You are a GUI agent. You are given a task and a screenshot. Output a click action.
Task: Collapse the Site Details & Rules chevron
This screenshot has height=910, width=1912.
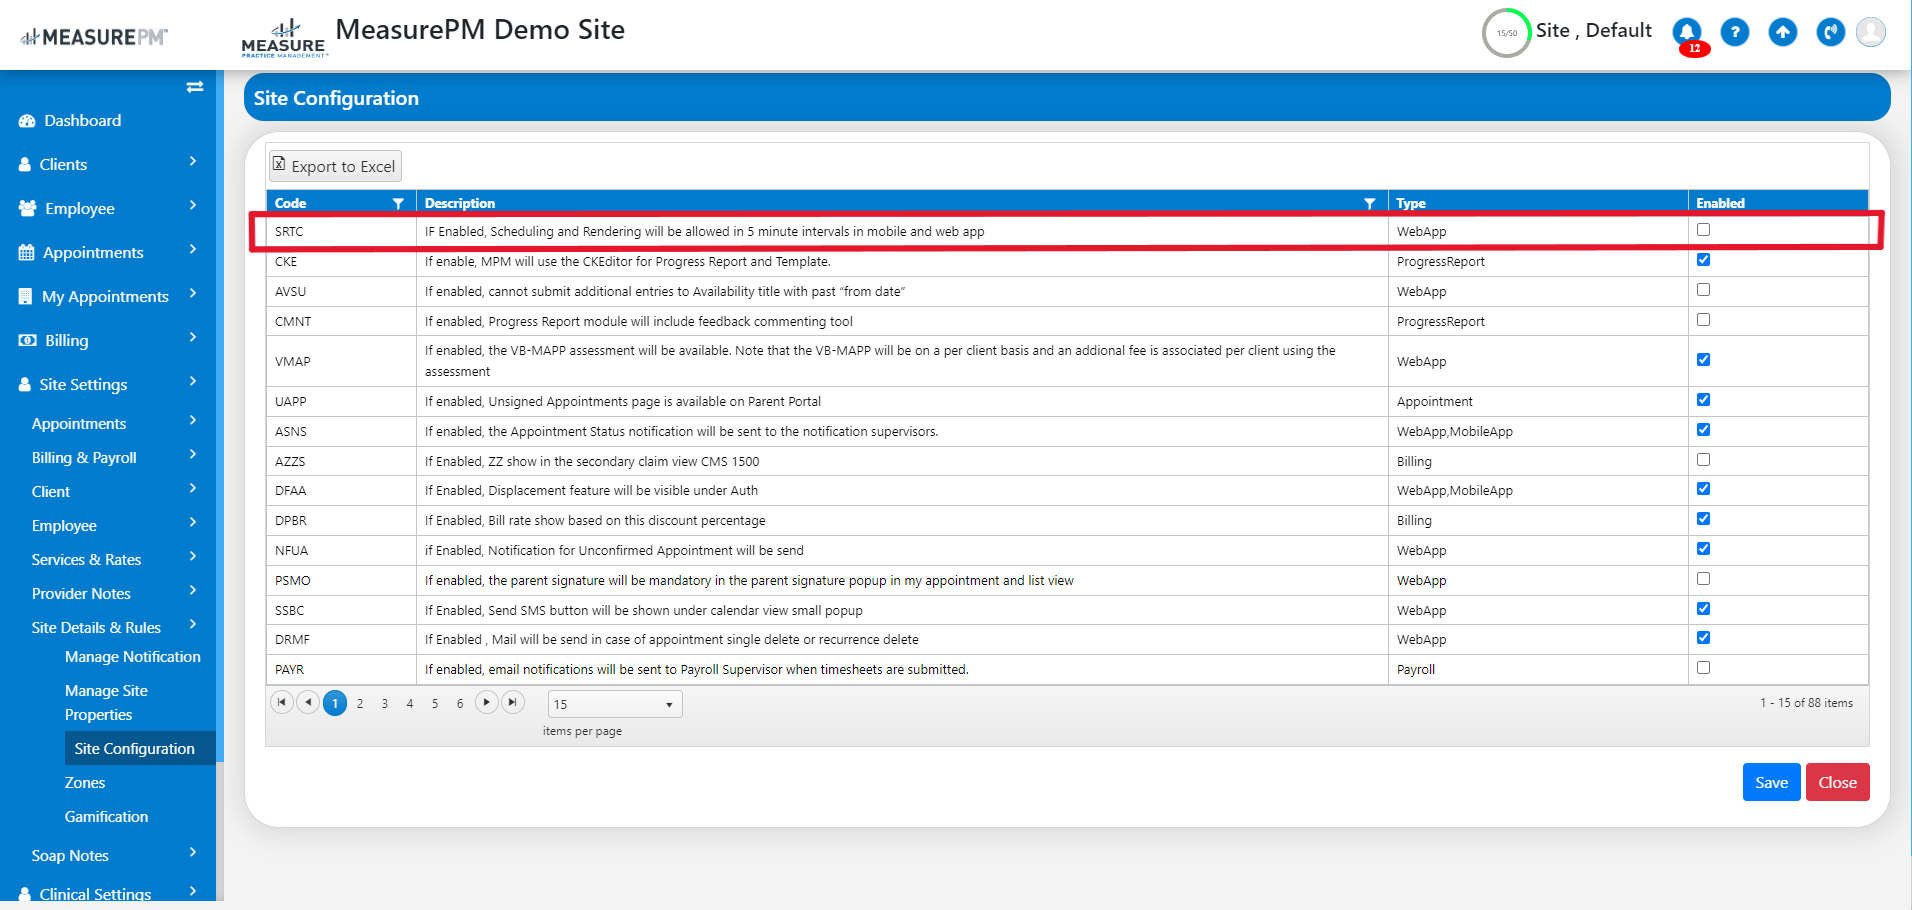coord(193,625)
